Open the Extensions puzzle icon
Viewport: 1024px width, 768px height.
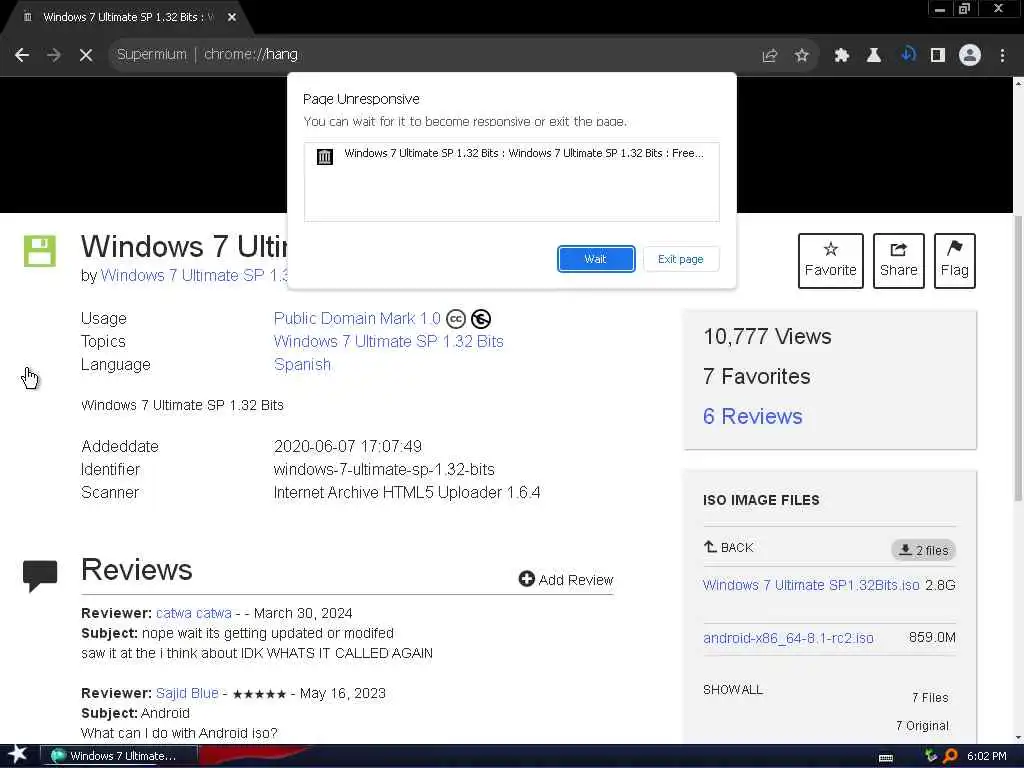tap(841, 56)
